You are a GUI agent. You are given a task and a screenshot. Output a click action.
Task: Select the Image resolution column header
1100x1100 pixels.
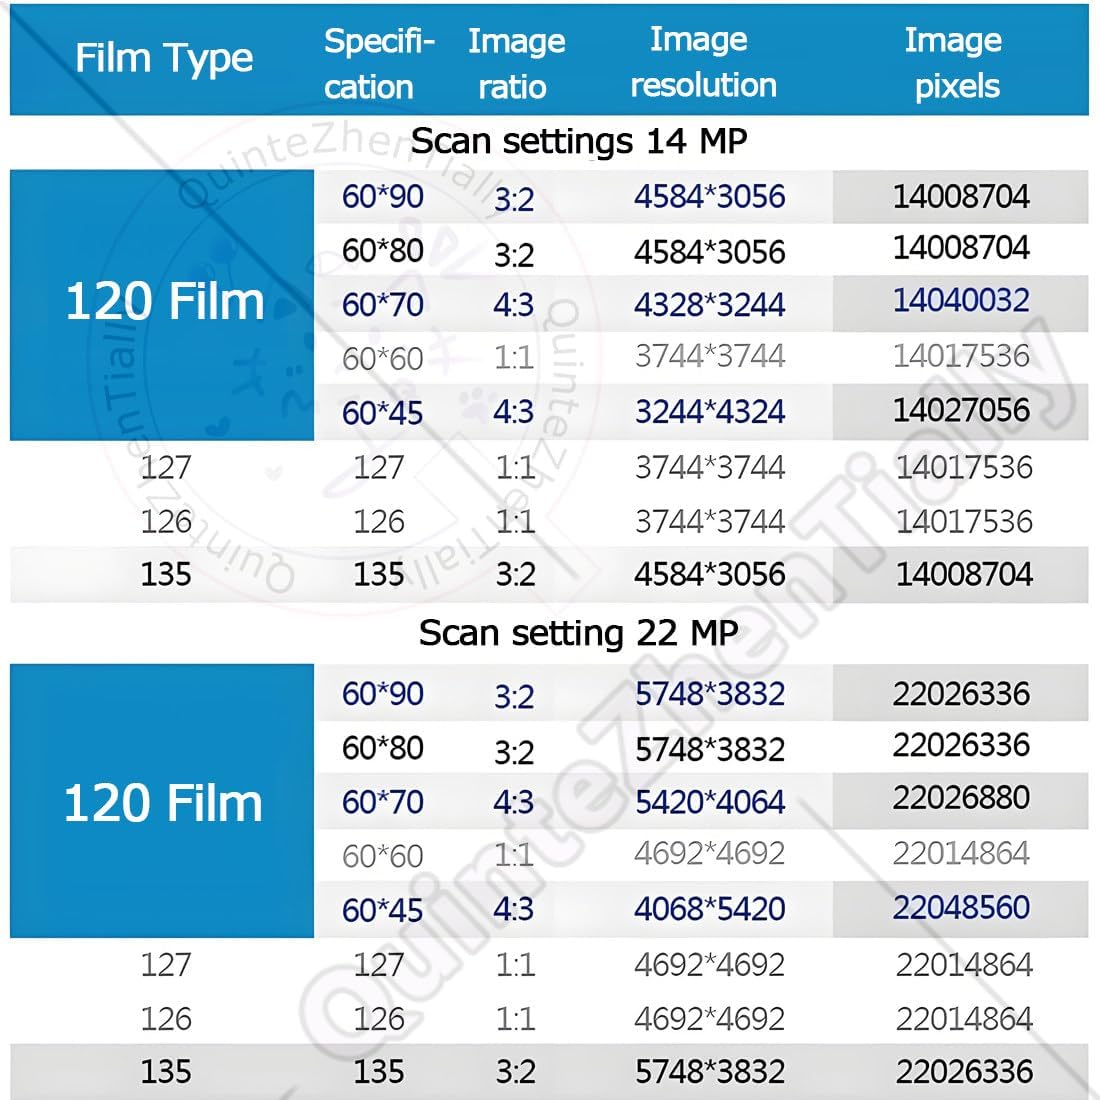[702, 62]
